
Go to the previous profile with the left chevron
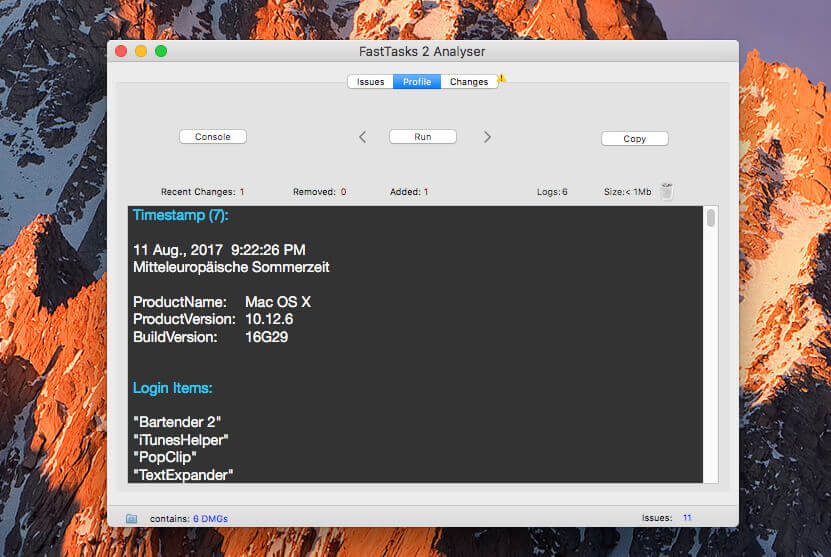[362, 137]
